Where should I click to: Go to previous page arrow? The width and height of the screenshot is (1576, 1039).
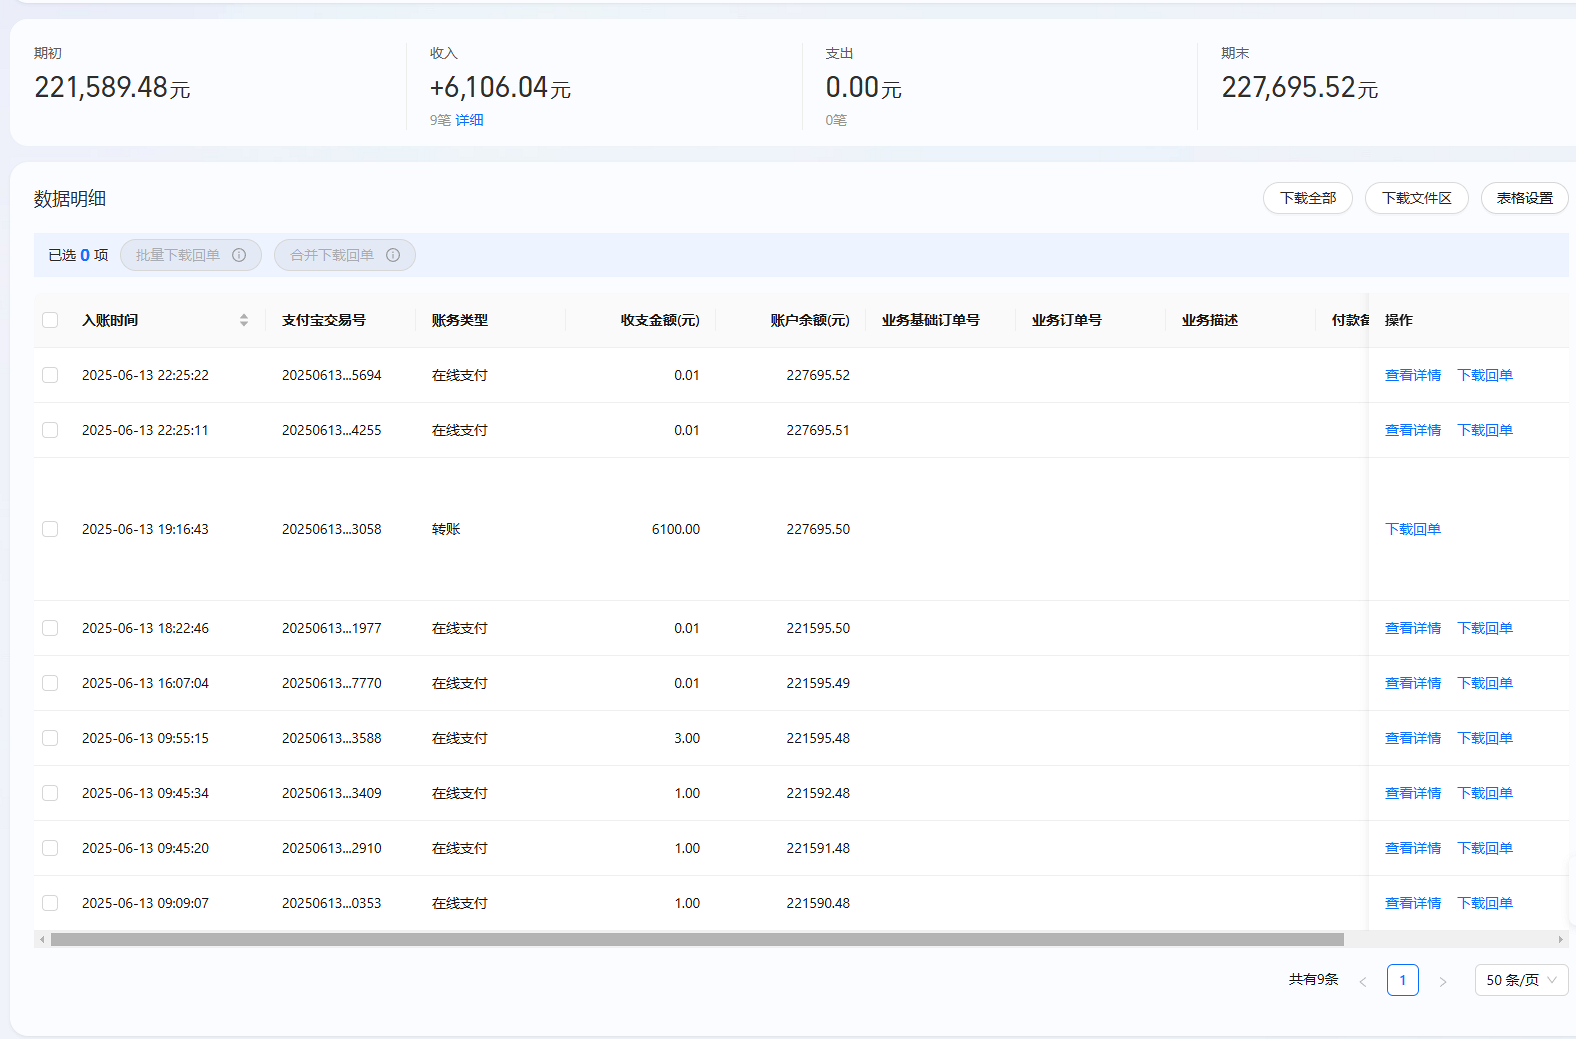pyautogui.click(x=1363, y=981)
